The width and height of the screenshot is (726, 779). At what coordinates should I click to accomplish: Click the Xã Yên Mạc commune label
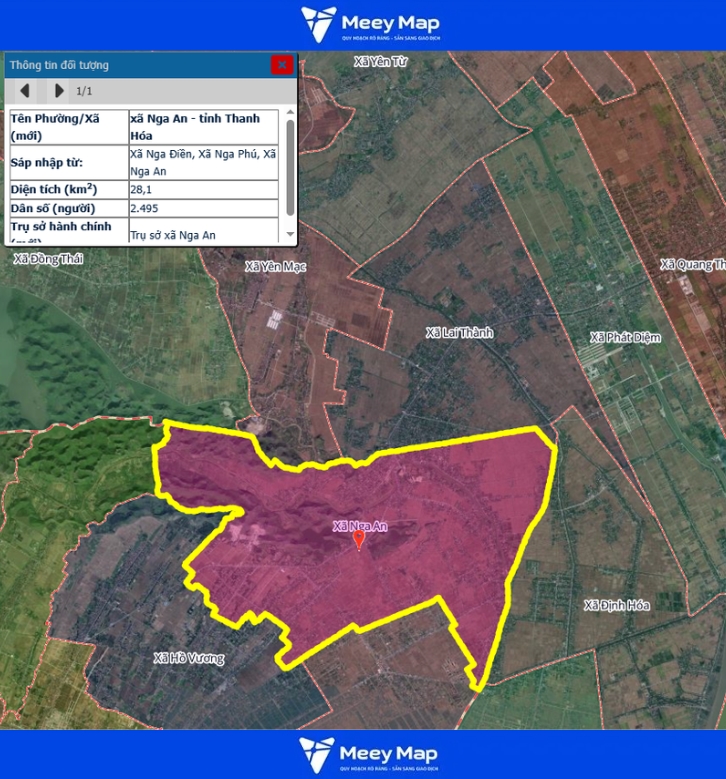[275, 267]
